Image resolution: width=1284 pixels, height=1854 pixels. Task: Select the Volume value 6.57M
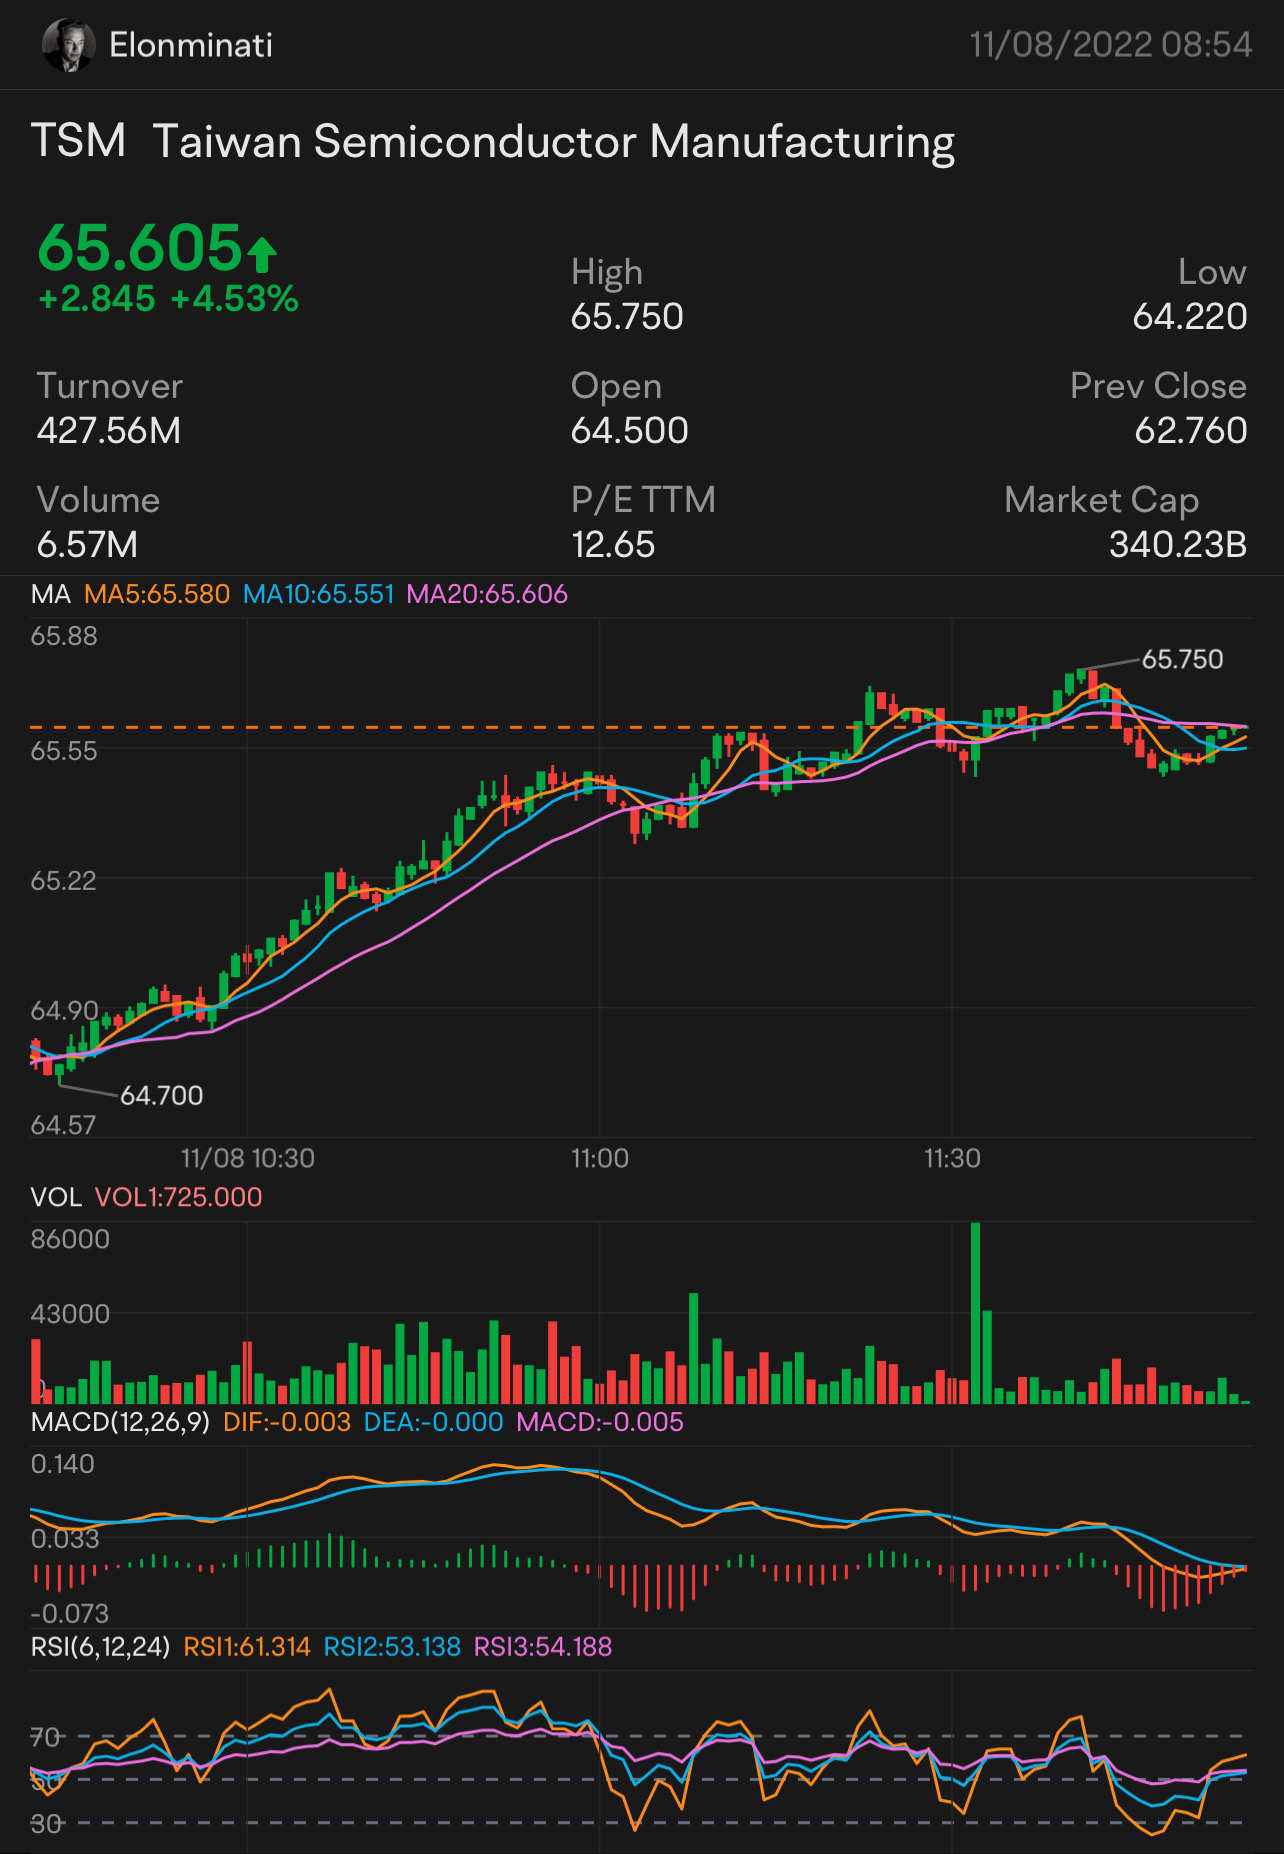coord(88,545)
